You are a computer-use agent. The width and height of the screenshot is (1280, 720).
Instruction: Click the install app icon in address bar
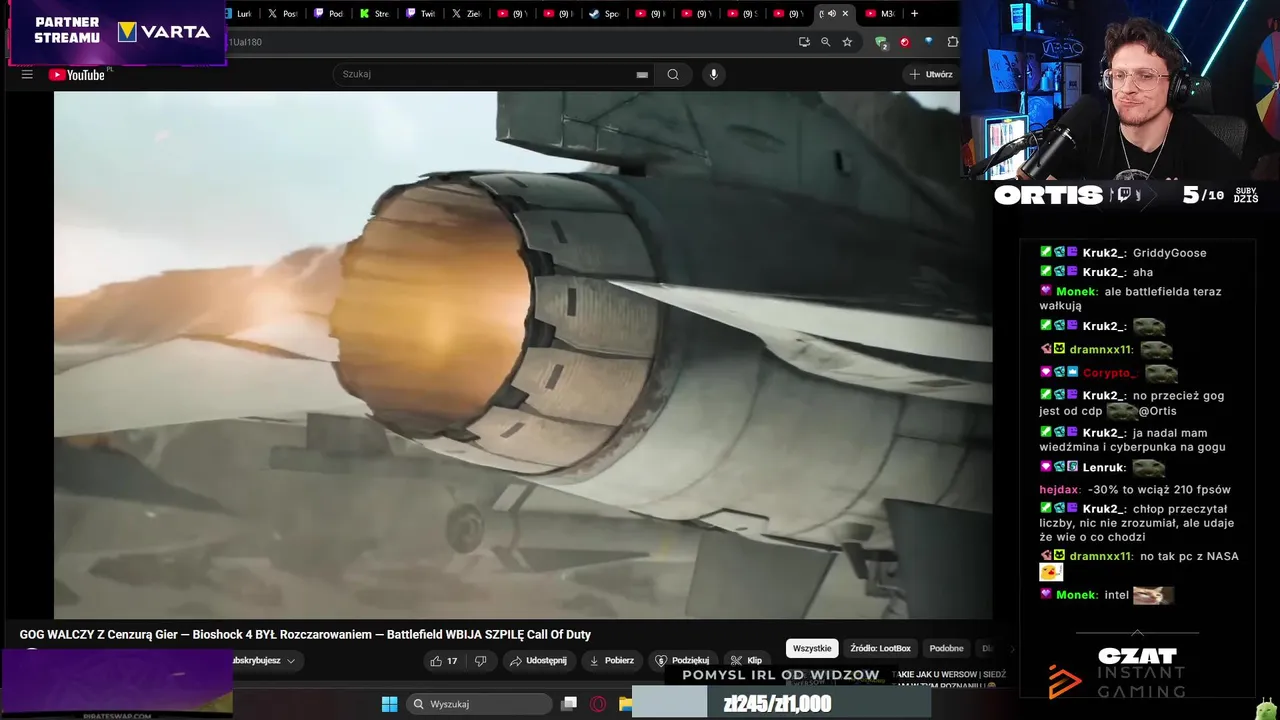tap(804, 42)
